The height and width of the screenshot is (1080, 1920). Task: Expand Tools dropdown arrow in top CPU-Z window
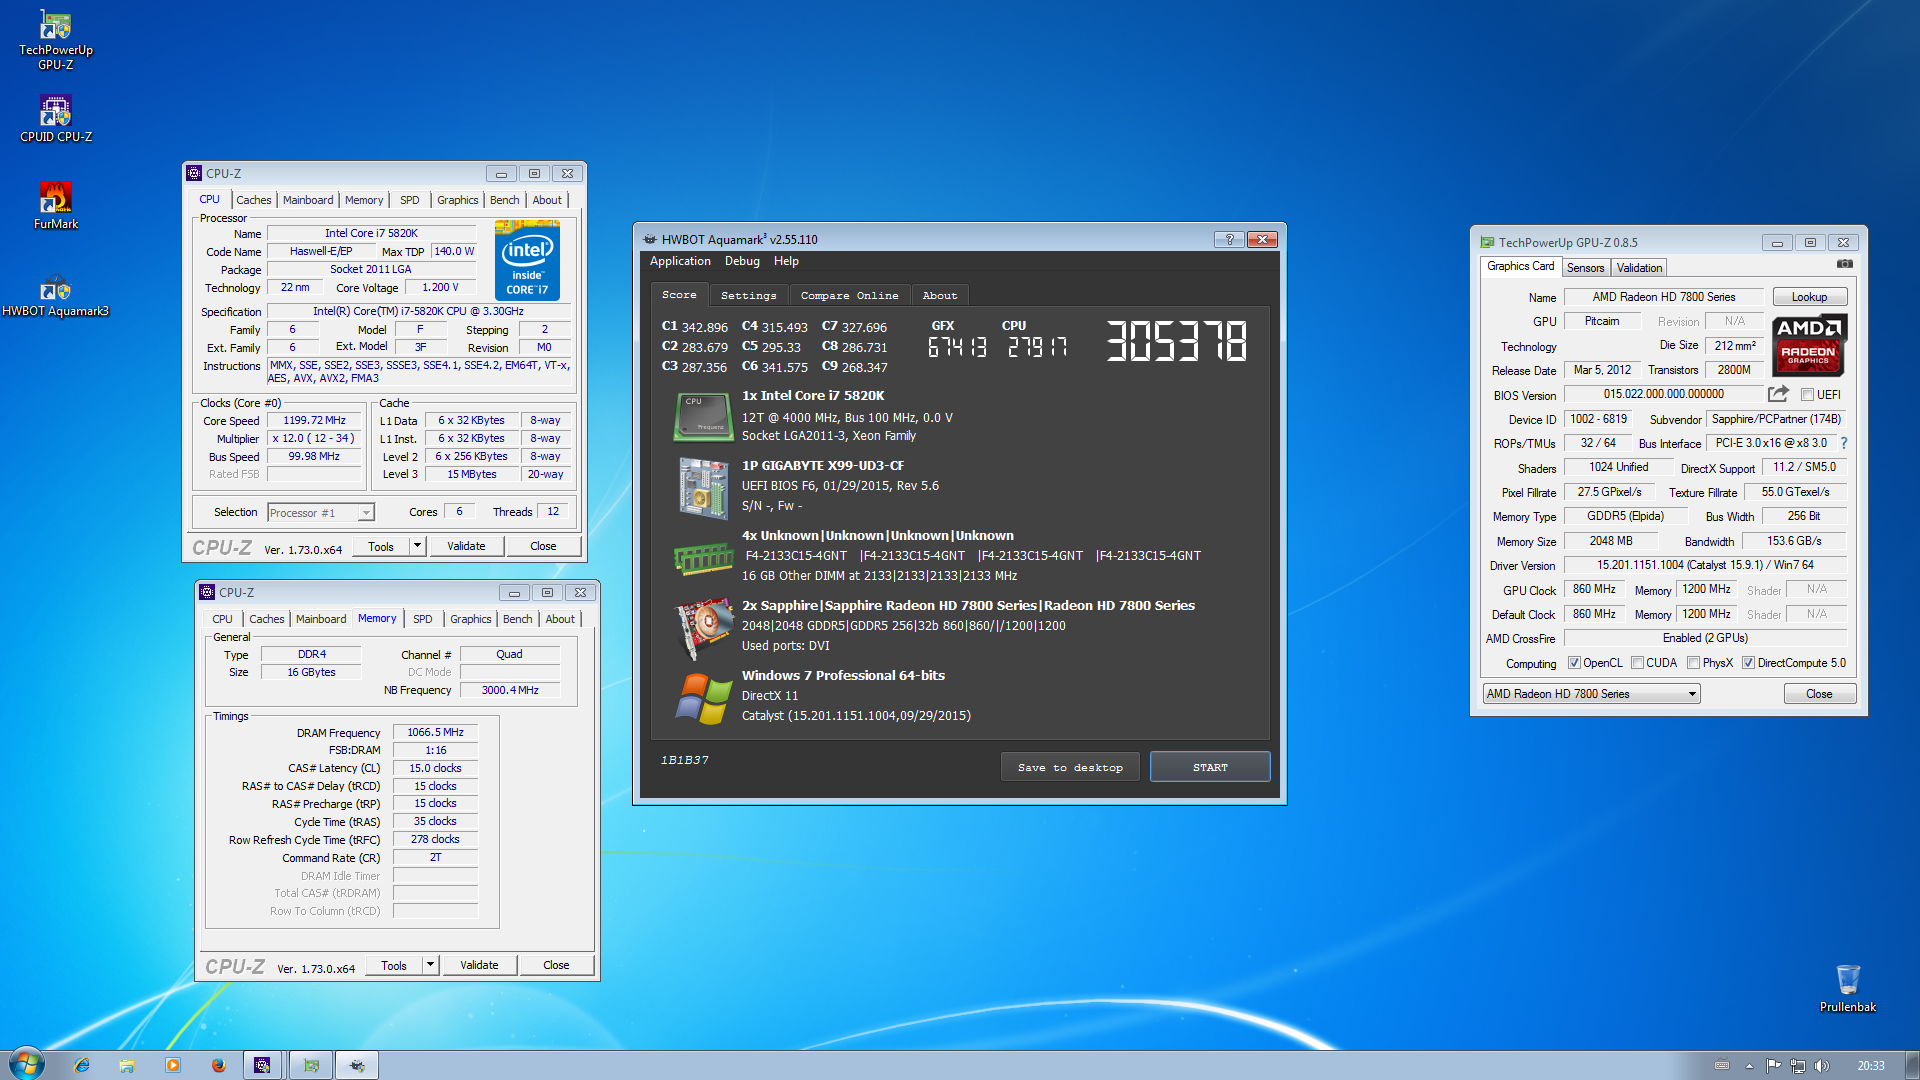tap(417, 546)
